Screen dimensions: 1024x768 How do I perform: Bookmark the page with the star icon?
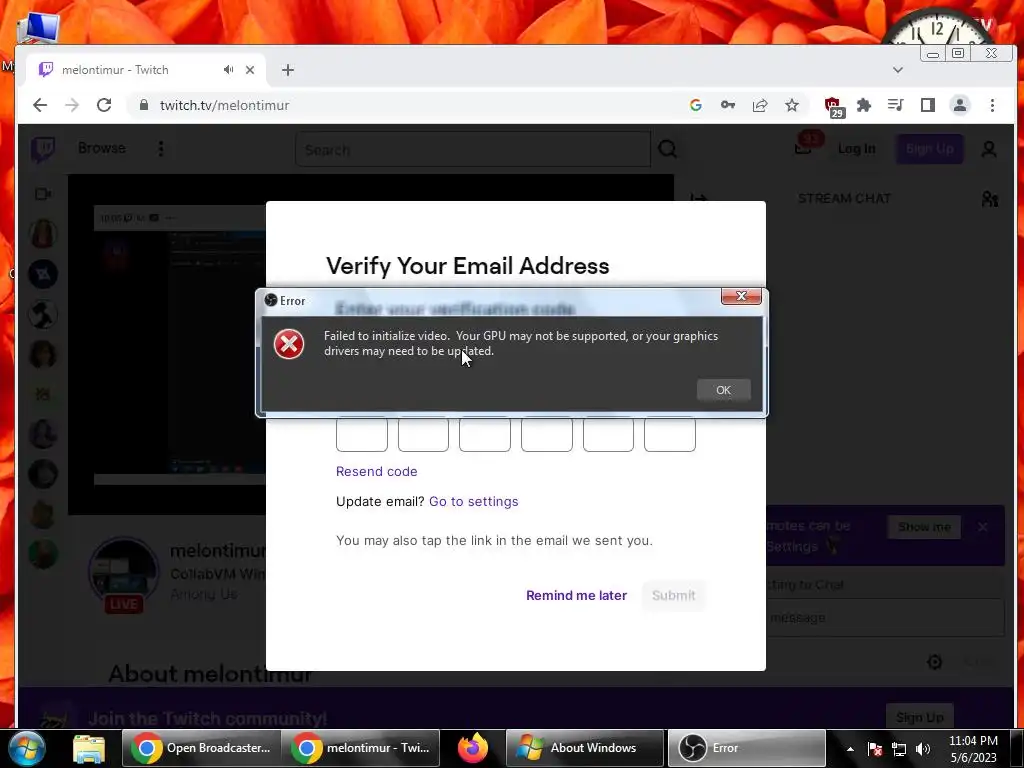[792, 105]
